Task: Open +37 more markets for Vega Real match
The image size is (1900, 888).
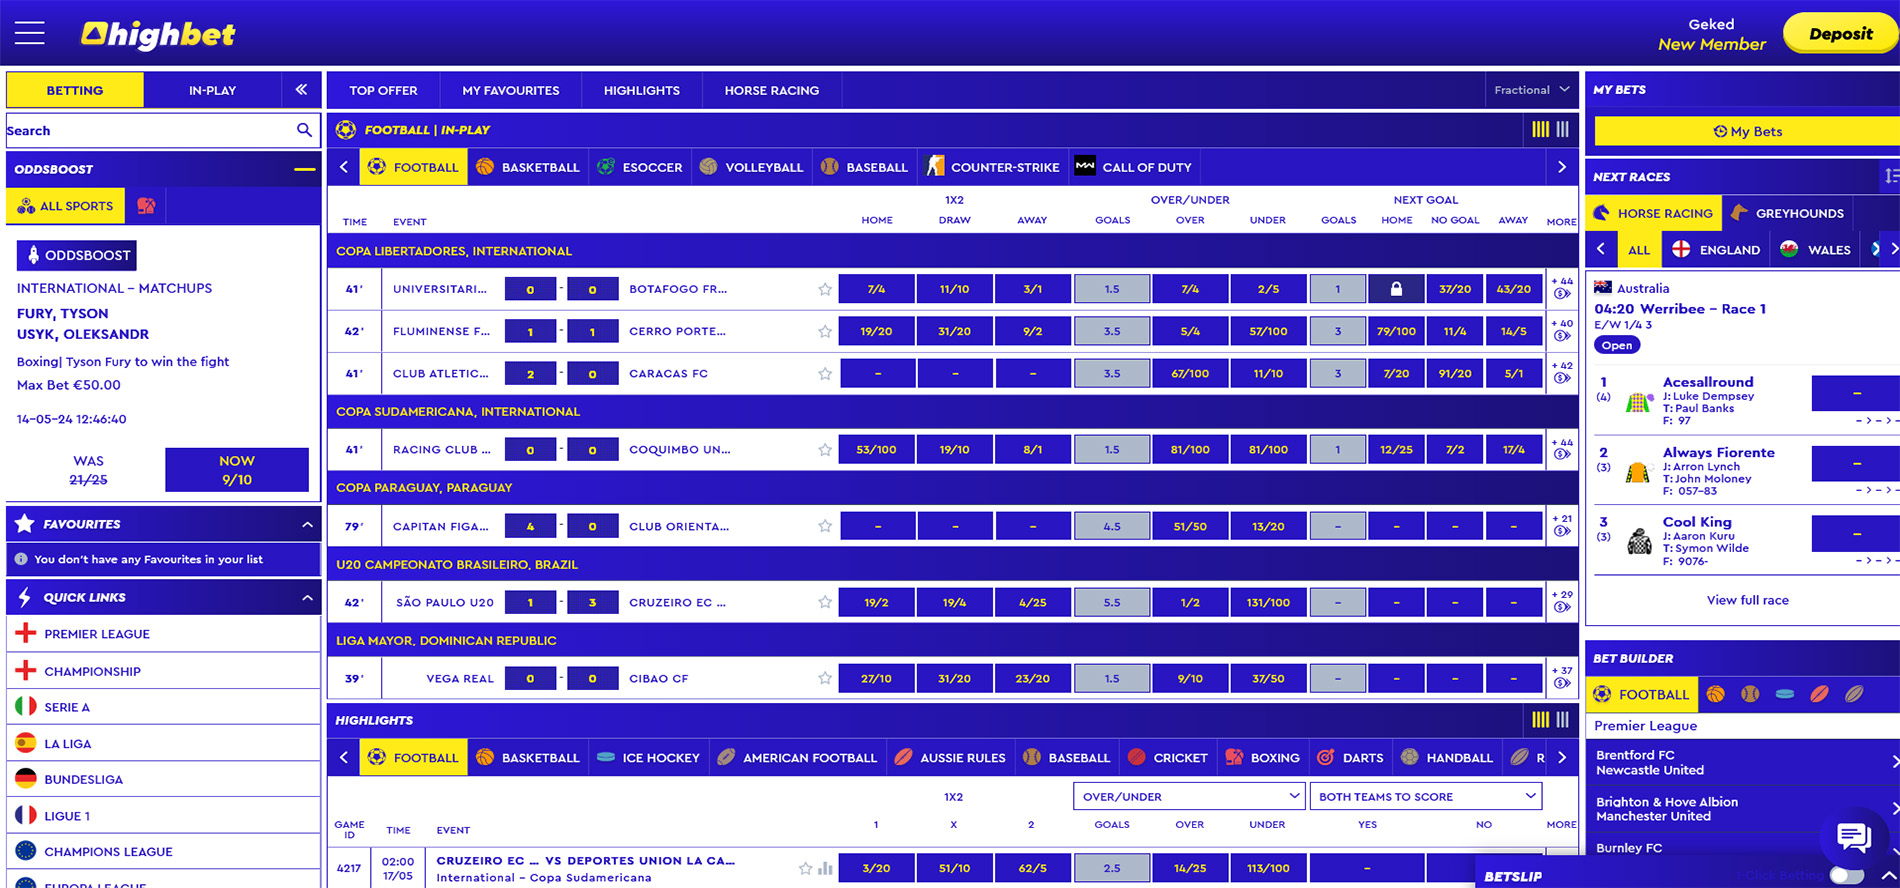Action: click(1562, 677)
